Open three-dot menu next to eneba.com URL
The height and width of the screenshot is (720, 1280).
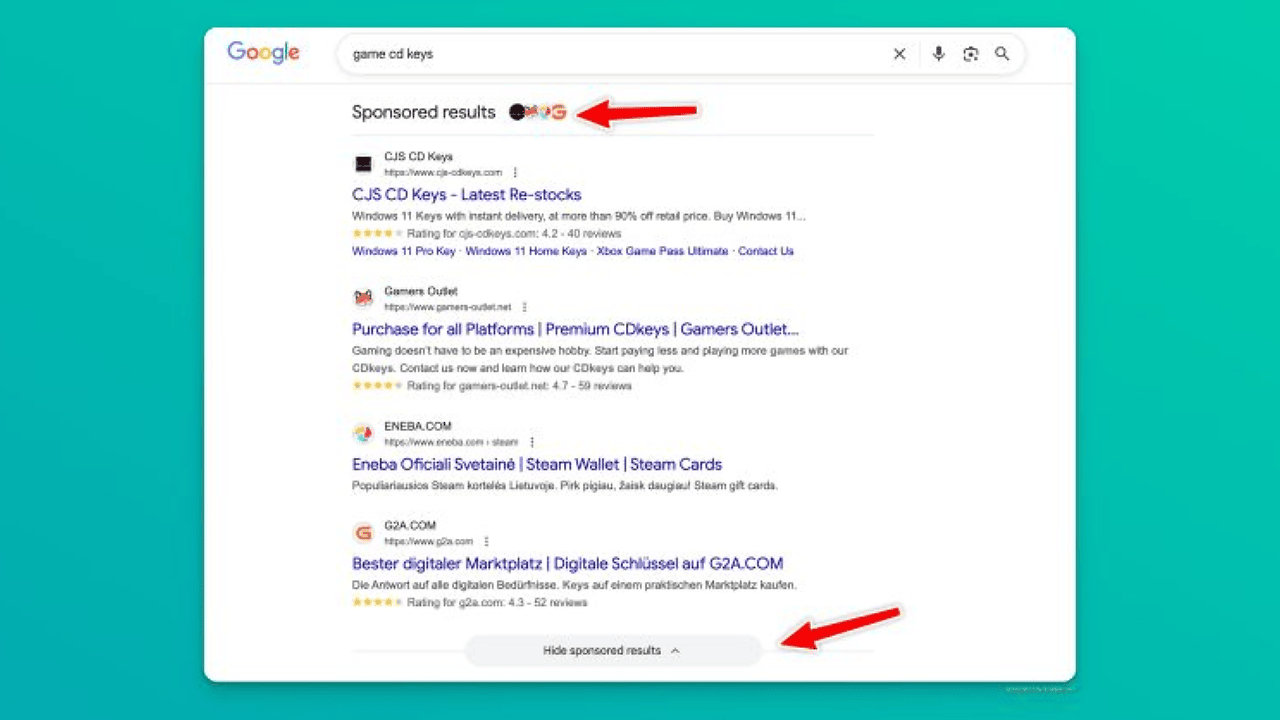tap(532, 442)
